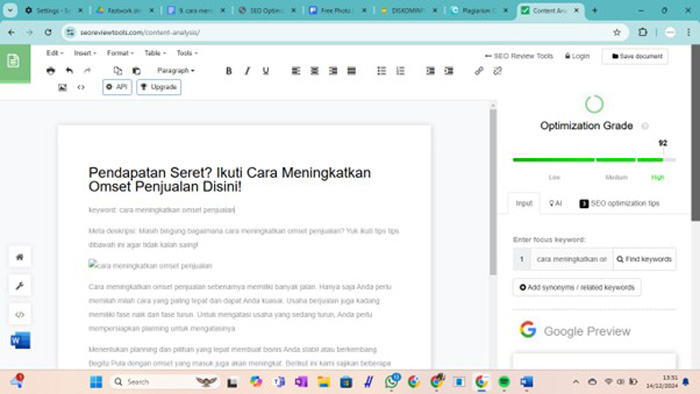Switch to the Free Photo browser tab
This screenshot has width=700, height=394.
tap(338, 10)
